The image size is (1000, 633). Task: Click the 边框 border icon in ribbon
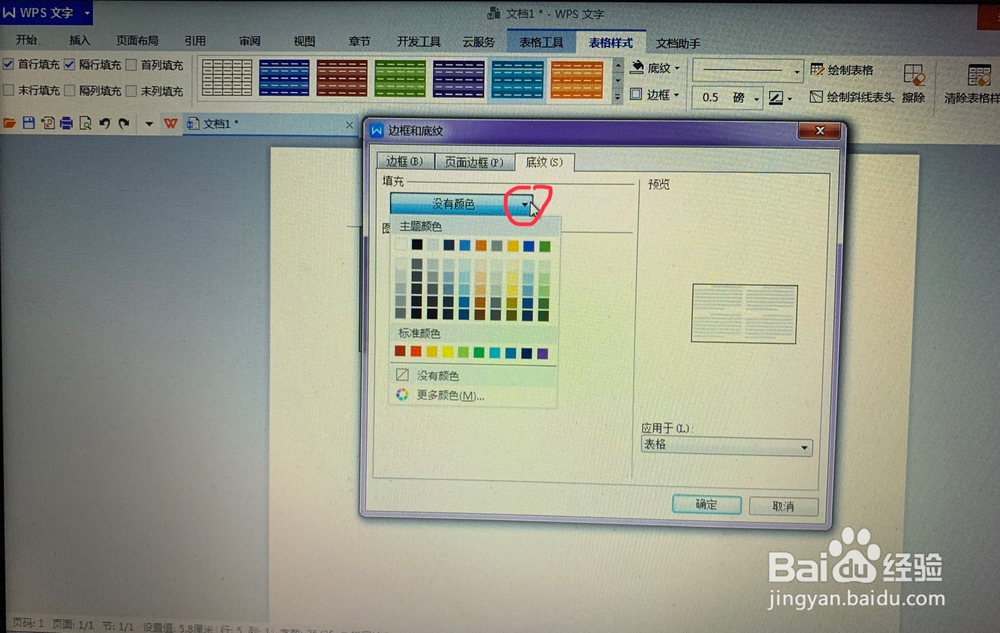coord(636,94)
